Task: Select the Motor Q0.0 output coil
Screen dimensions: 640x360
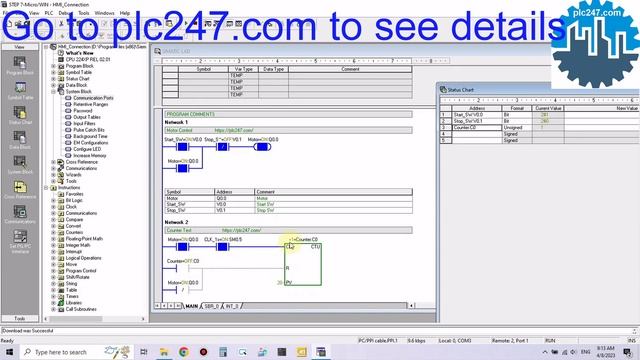Action: point(262,147)
